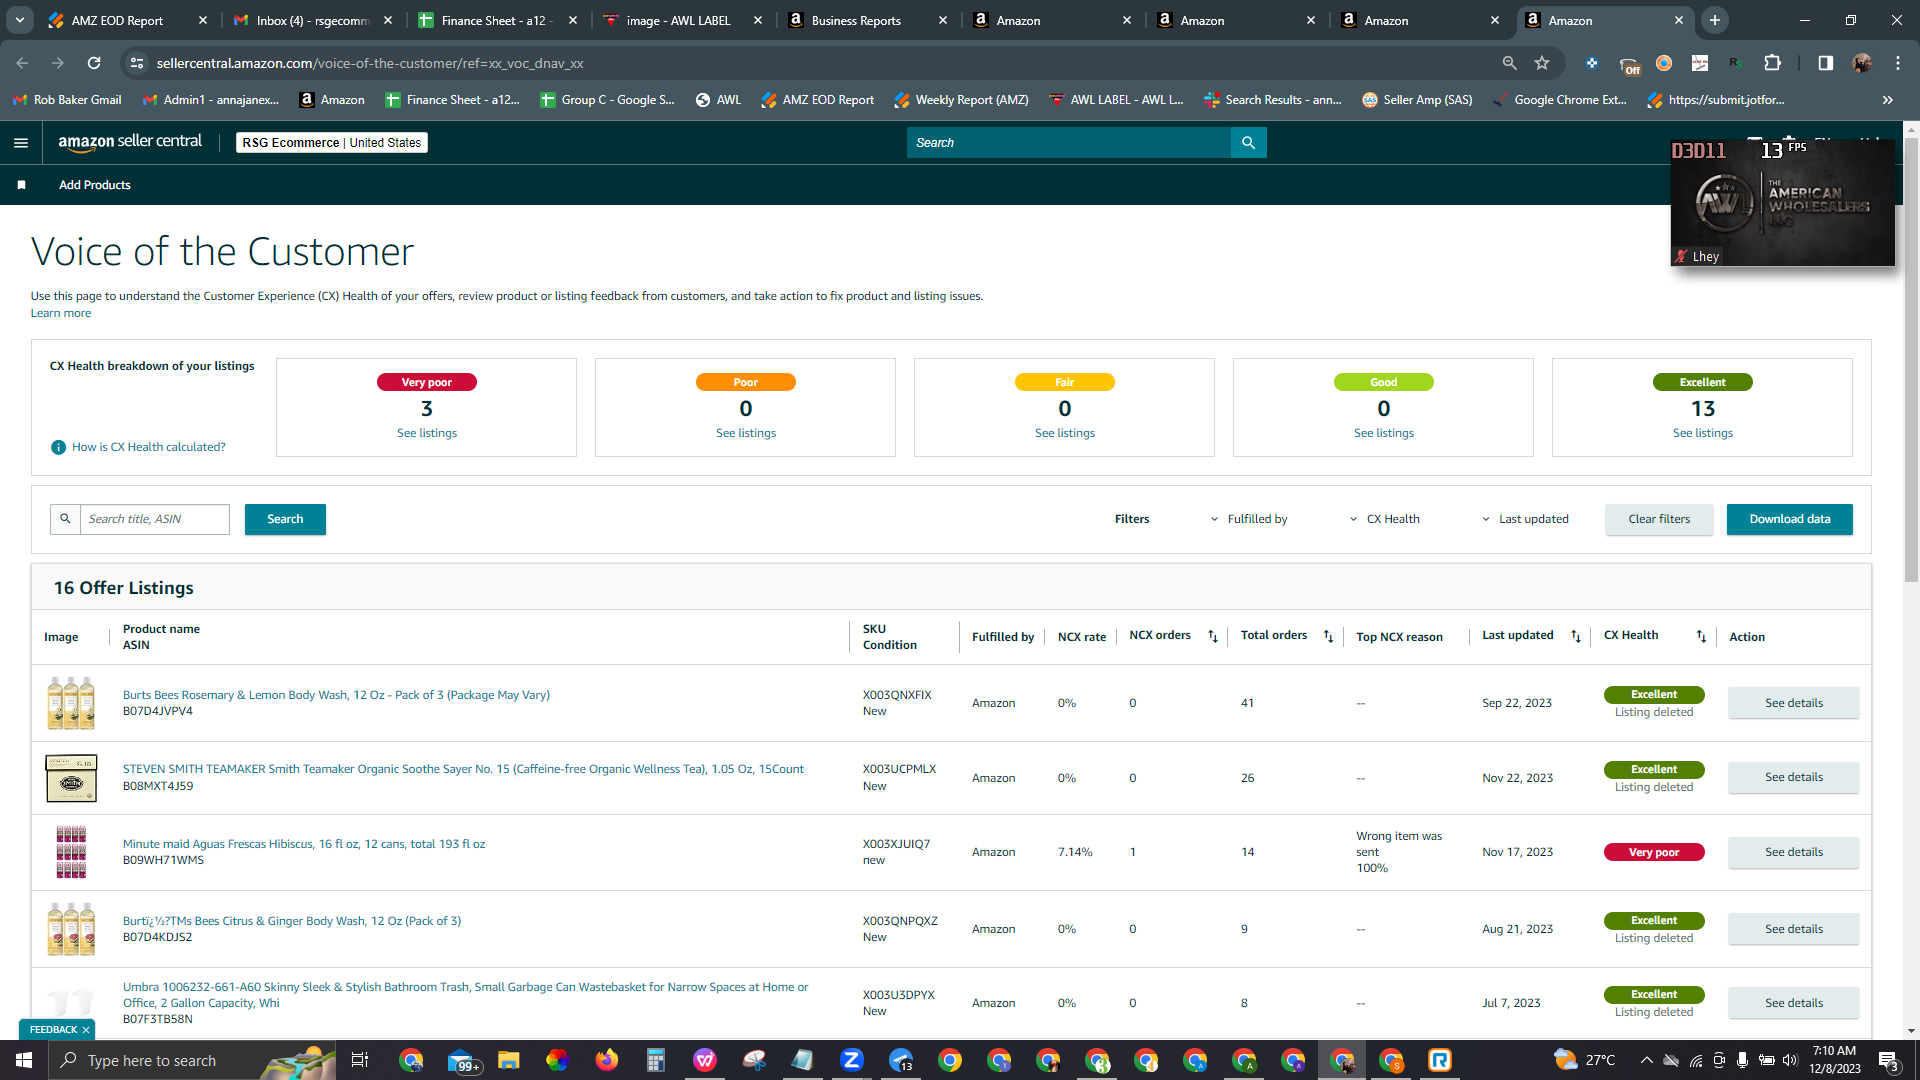Screen dimensions: 1920x1080
Task: Click the Minute Maid product thumbnail
Action: (x=71, y=852)
